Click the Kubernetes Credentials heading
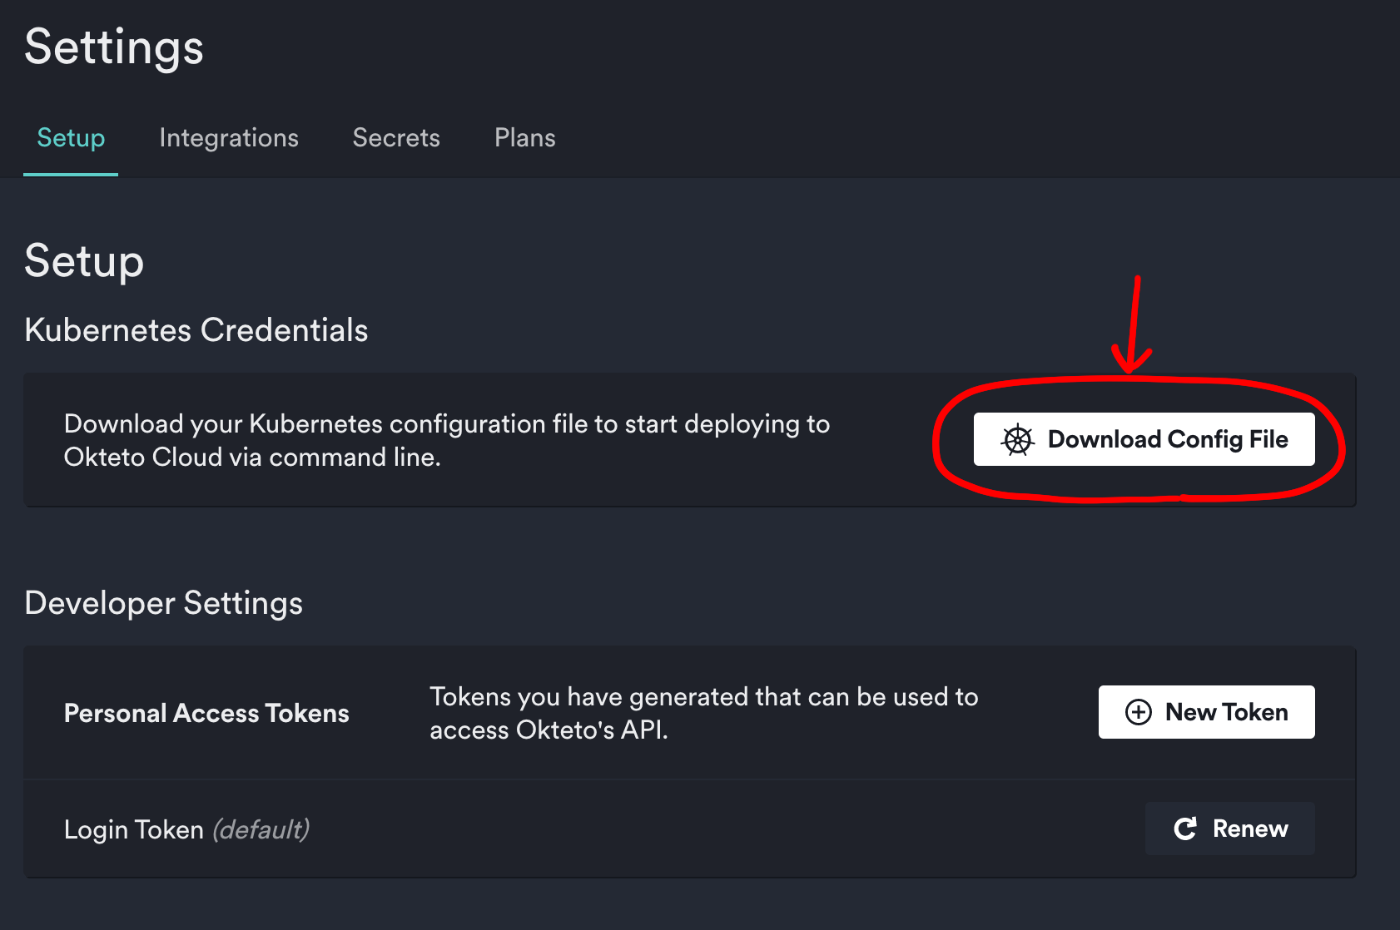The width and height of the screenshot is (1400, 930). click(196, 330)
